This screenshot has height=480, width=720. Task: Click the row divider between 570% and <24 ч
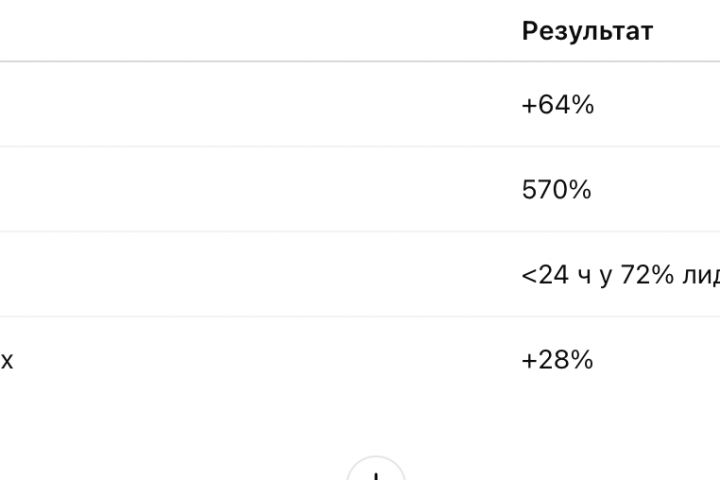click(x=400, y=232)
